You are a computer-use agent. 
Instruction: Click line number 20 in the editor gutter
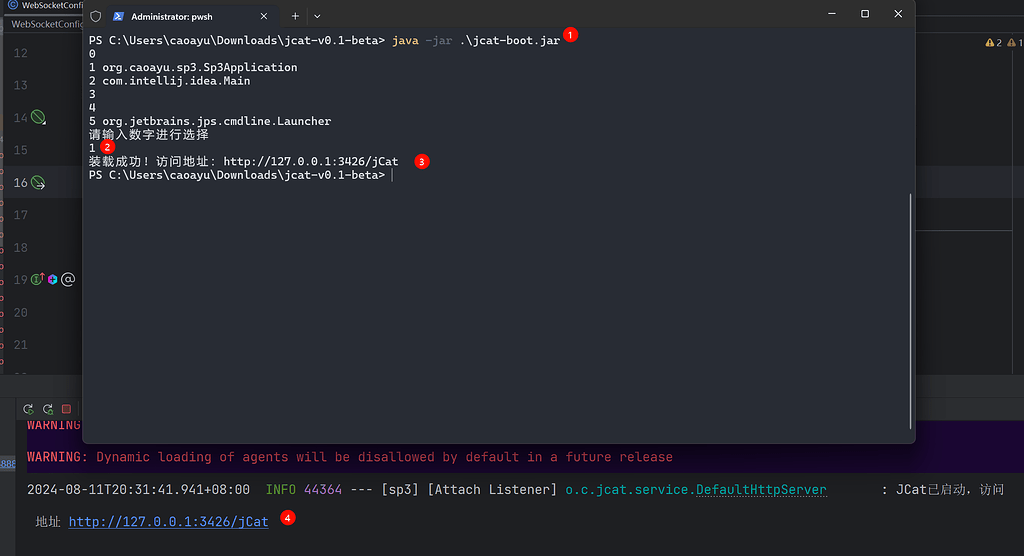21,312
